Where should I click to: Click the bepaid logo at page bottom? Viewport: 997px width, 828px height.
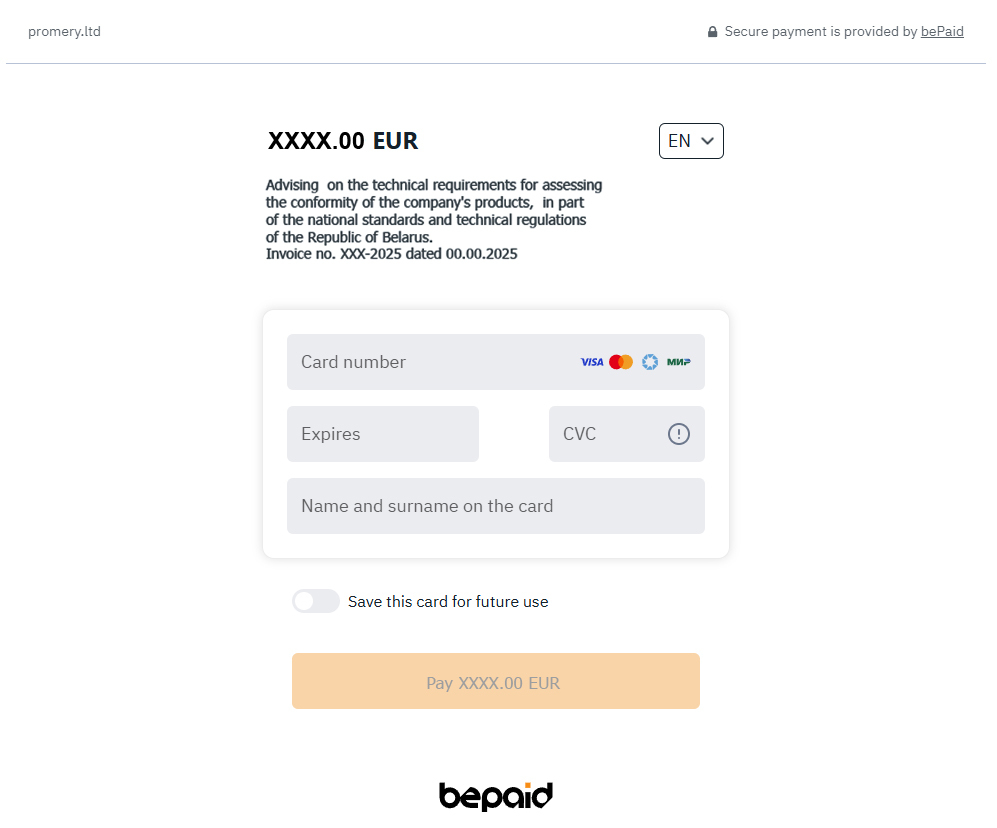point(496,796)
